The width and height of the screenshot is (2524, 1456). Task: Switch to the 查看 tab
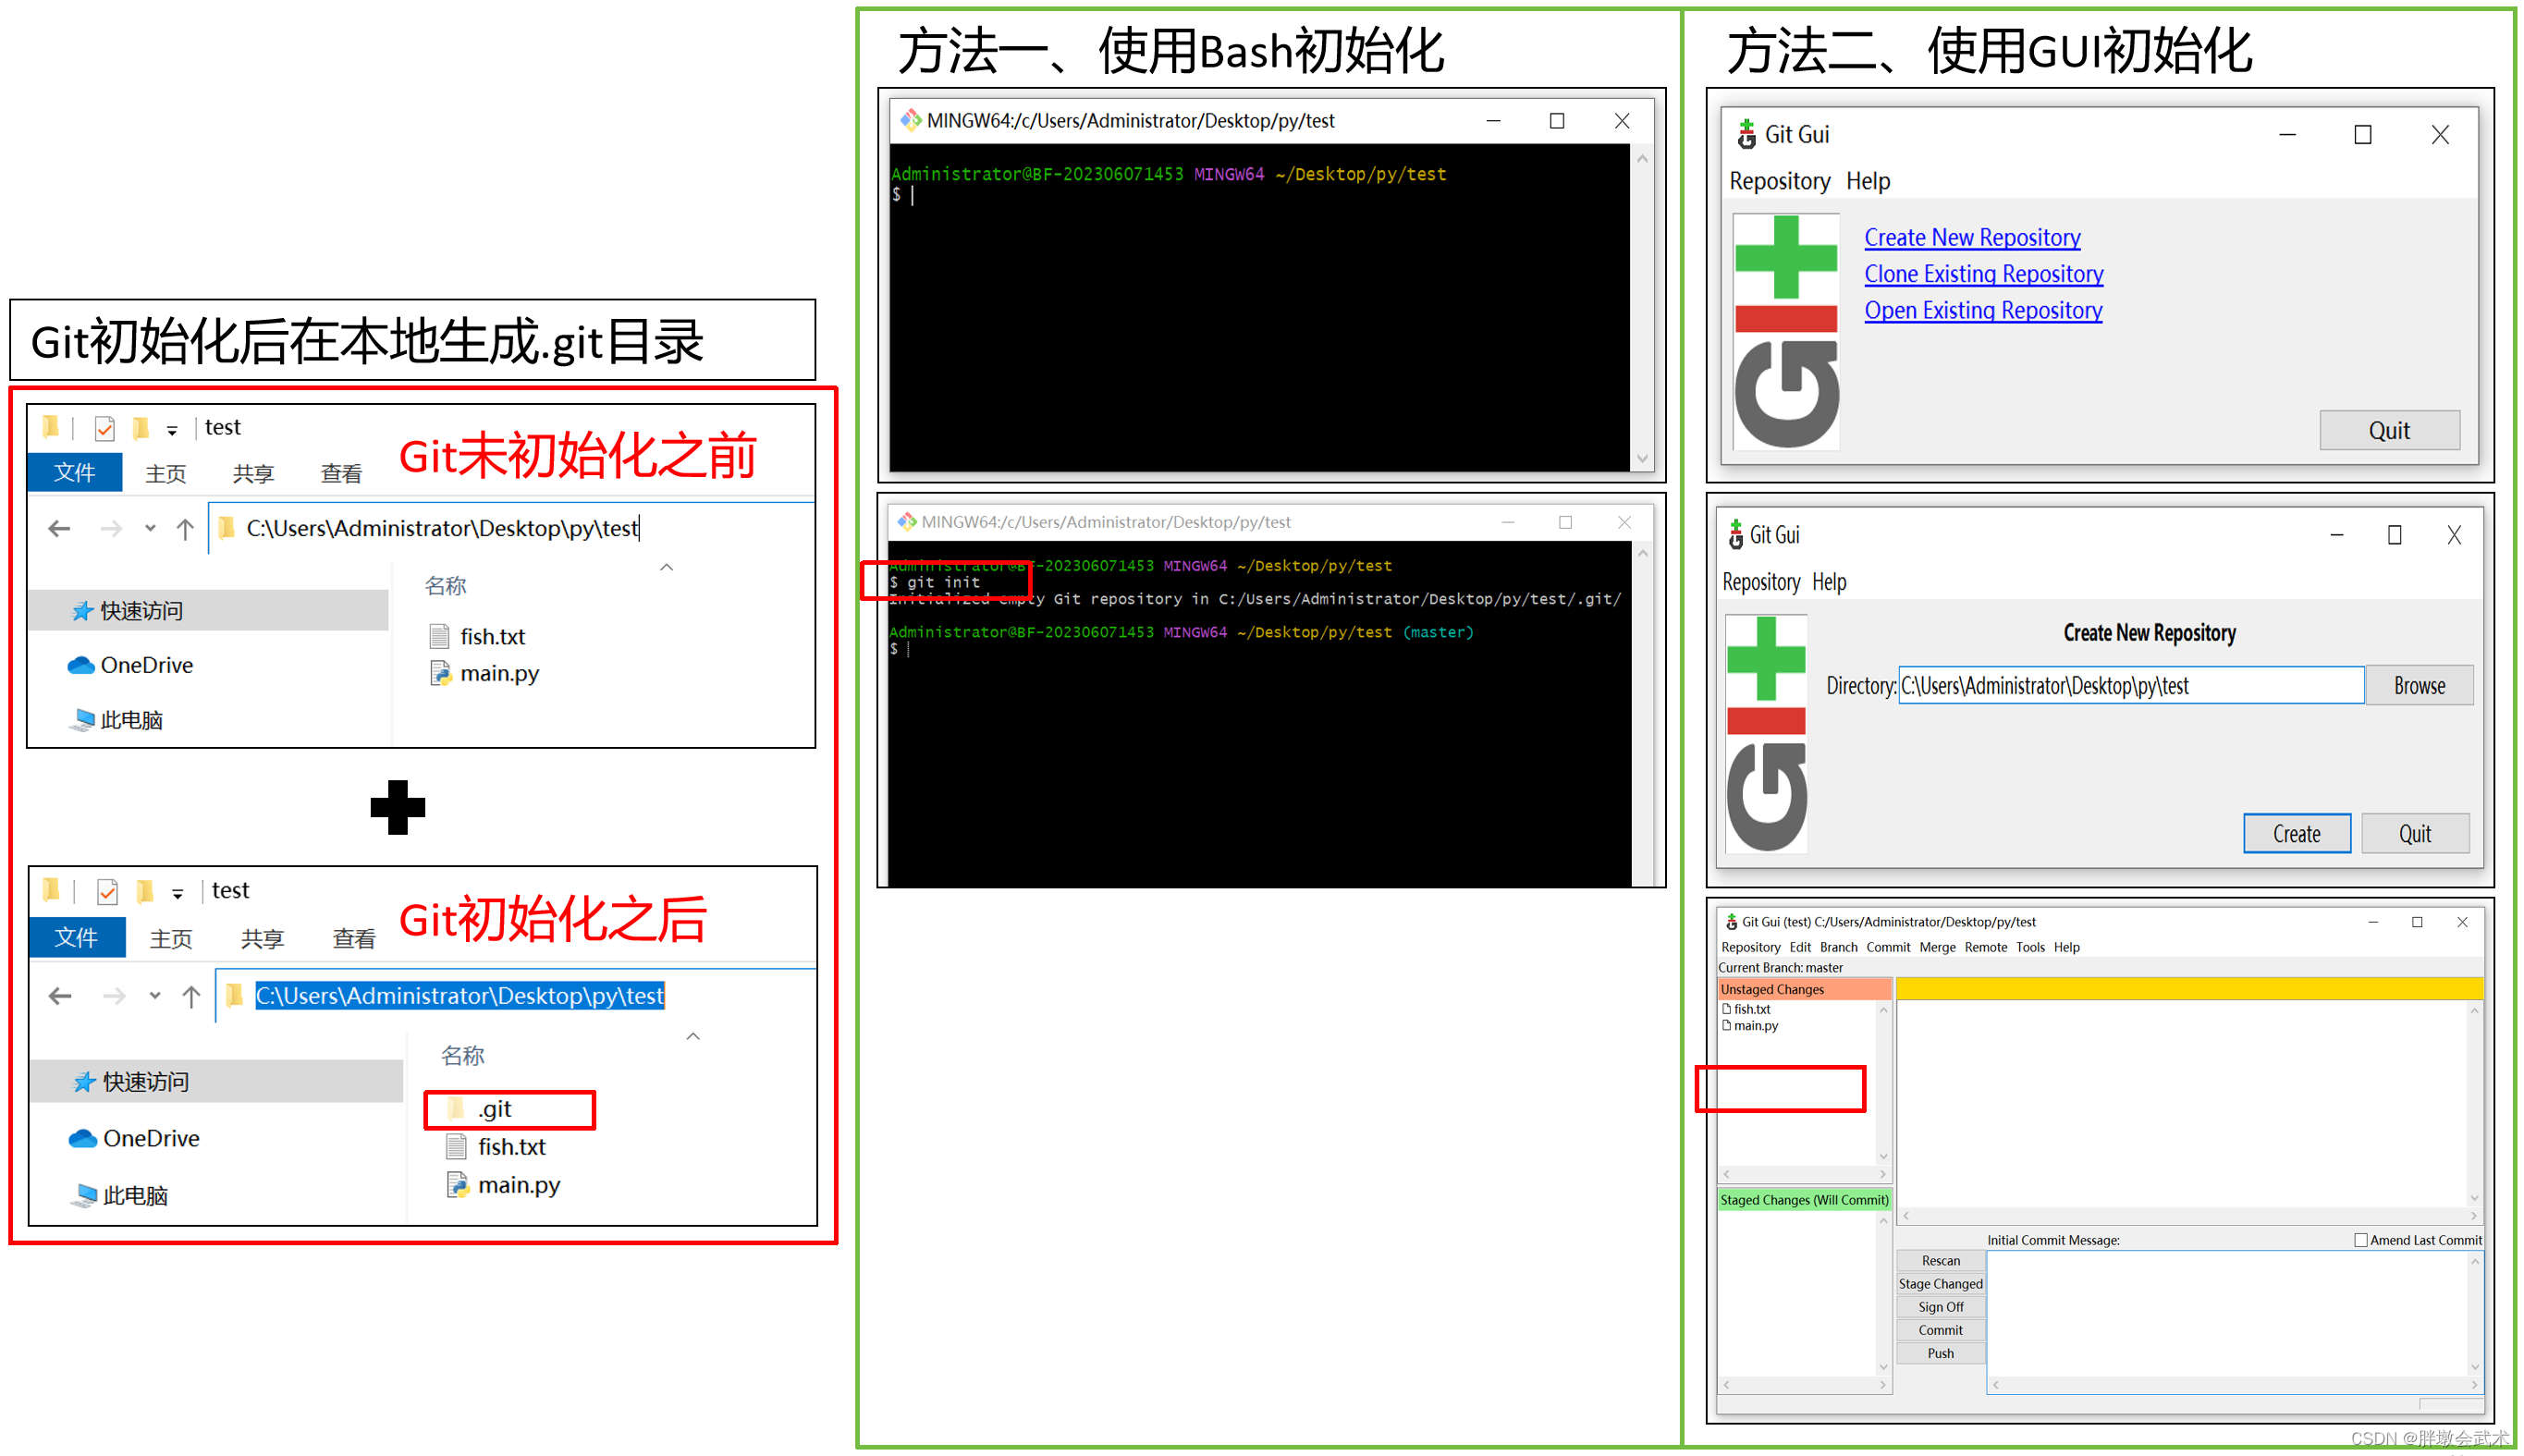click(341, 472)
